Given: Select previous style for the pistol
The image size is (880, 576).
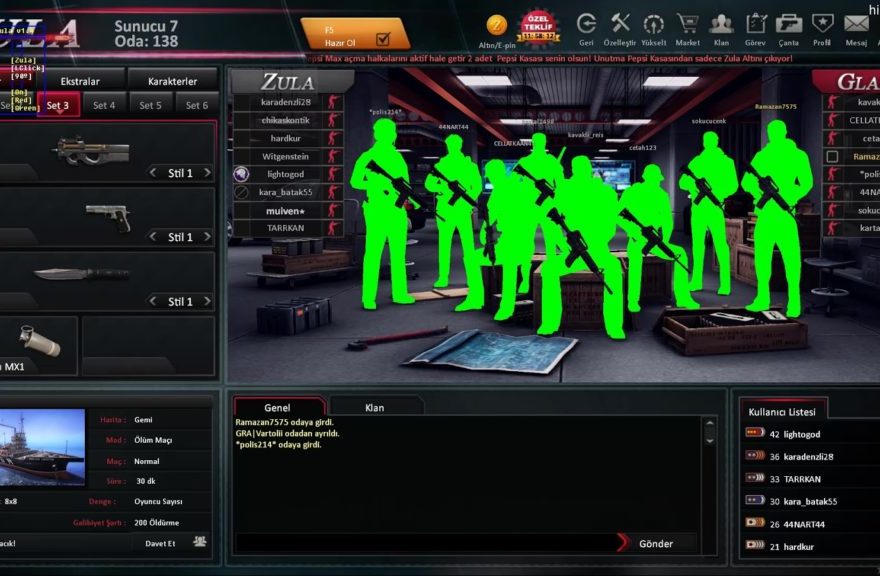Looking at the screenshot, I should [153, 237].
